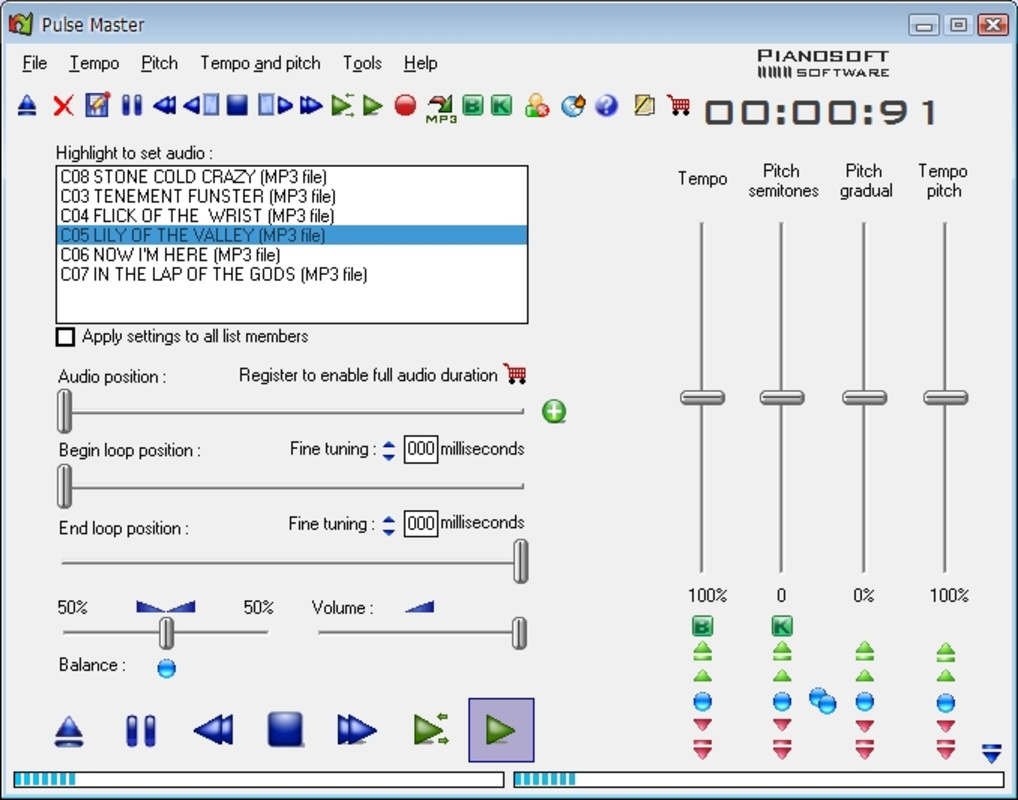The image size is (1018, 800).
Task: Click the double blue spheres link icon
Action: pos(823,701)
